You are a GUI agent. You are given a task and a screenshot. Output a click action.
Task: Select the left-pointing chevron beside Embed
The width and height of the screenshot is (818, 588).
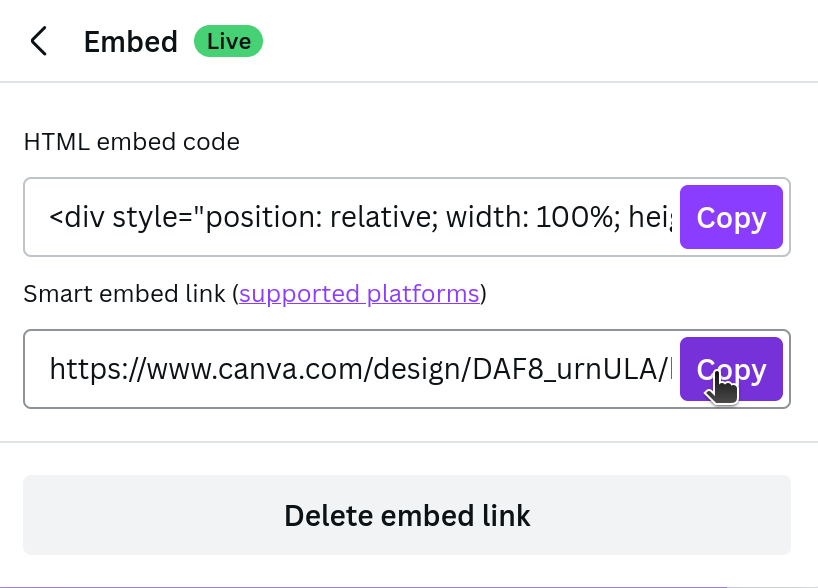(x=38, y=41)
